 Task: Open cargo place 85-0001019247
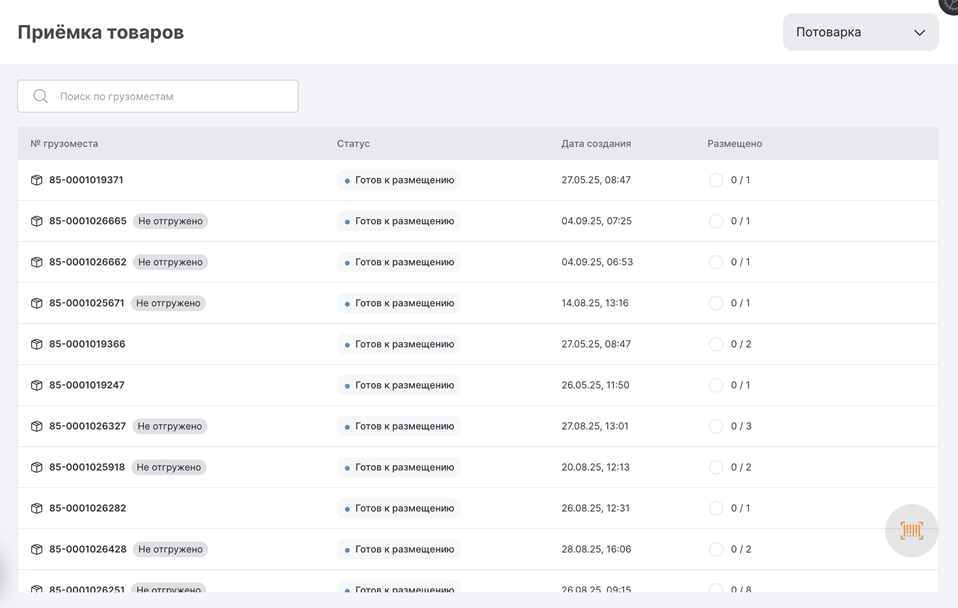[87, 386]
